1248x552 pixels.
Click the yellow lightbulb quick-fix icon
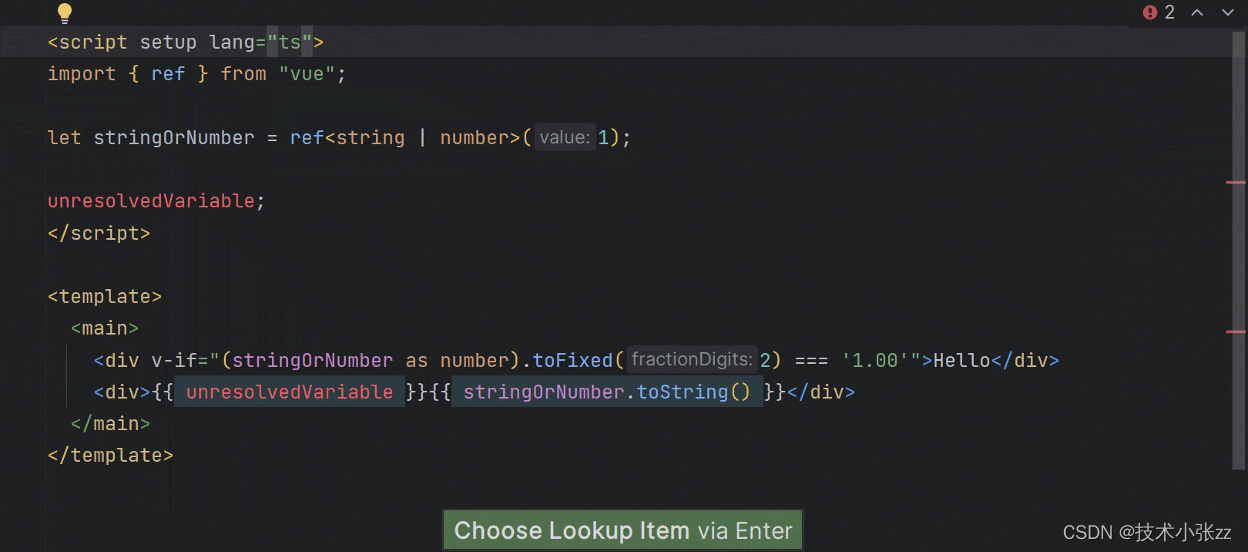tap(65, 14)
